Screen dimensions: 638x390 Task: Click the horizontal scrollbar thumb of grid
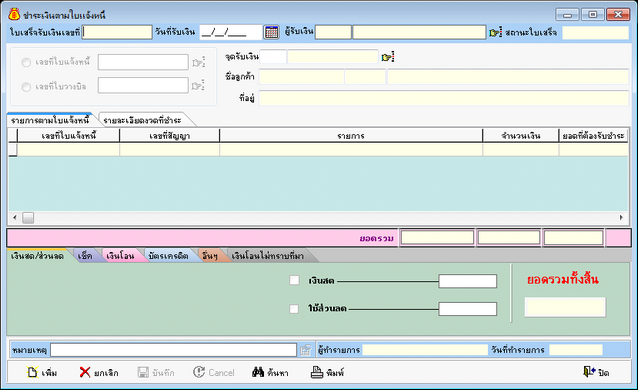28,217
